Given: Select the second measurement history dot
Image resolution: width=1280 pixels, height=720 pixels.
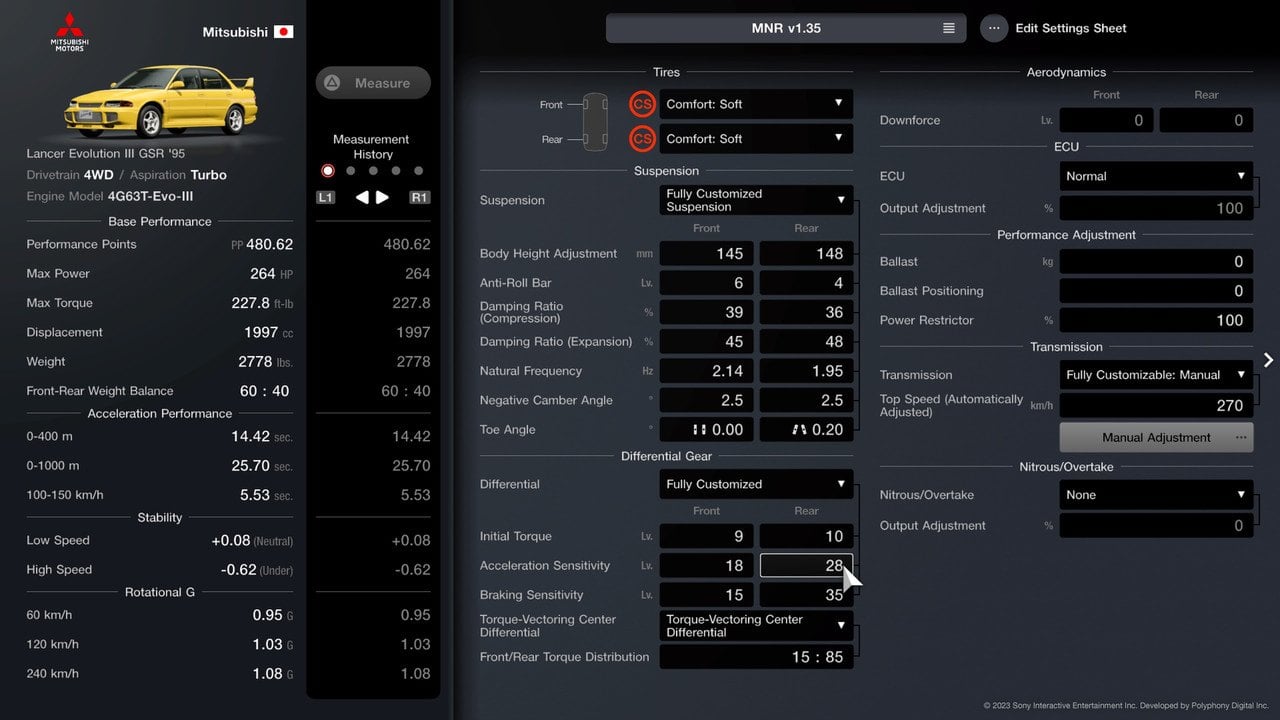Looking at the screenshot, I should pos(350,171).
